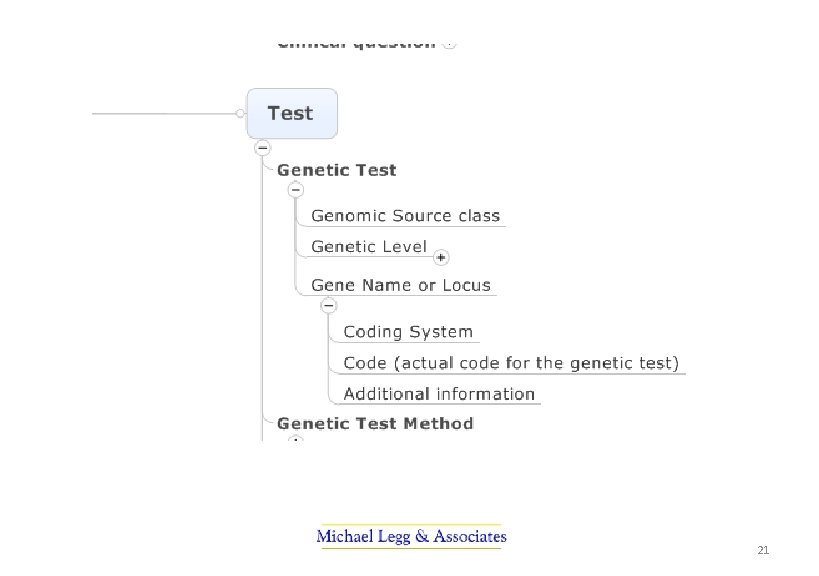The image size is (819, 576).
Task: Toggle the expander below Genetic Test Method
Action: point(295,439)
